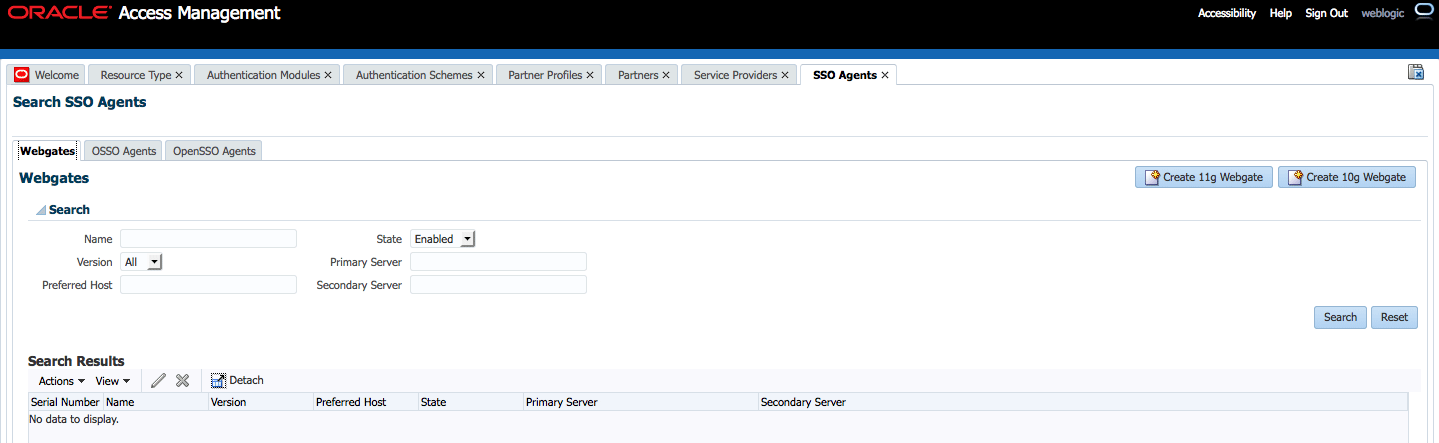
Task: Click the pencil Edit icon in Search Results
Action: pos(158,380)
